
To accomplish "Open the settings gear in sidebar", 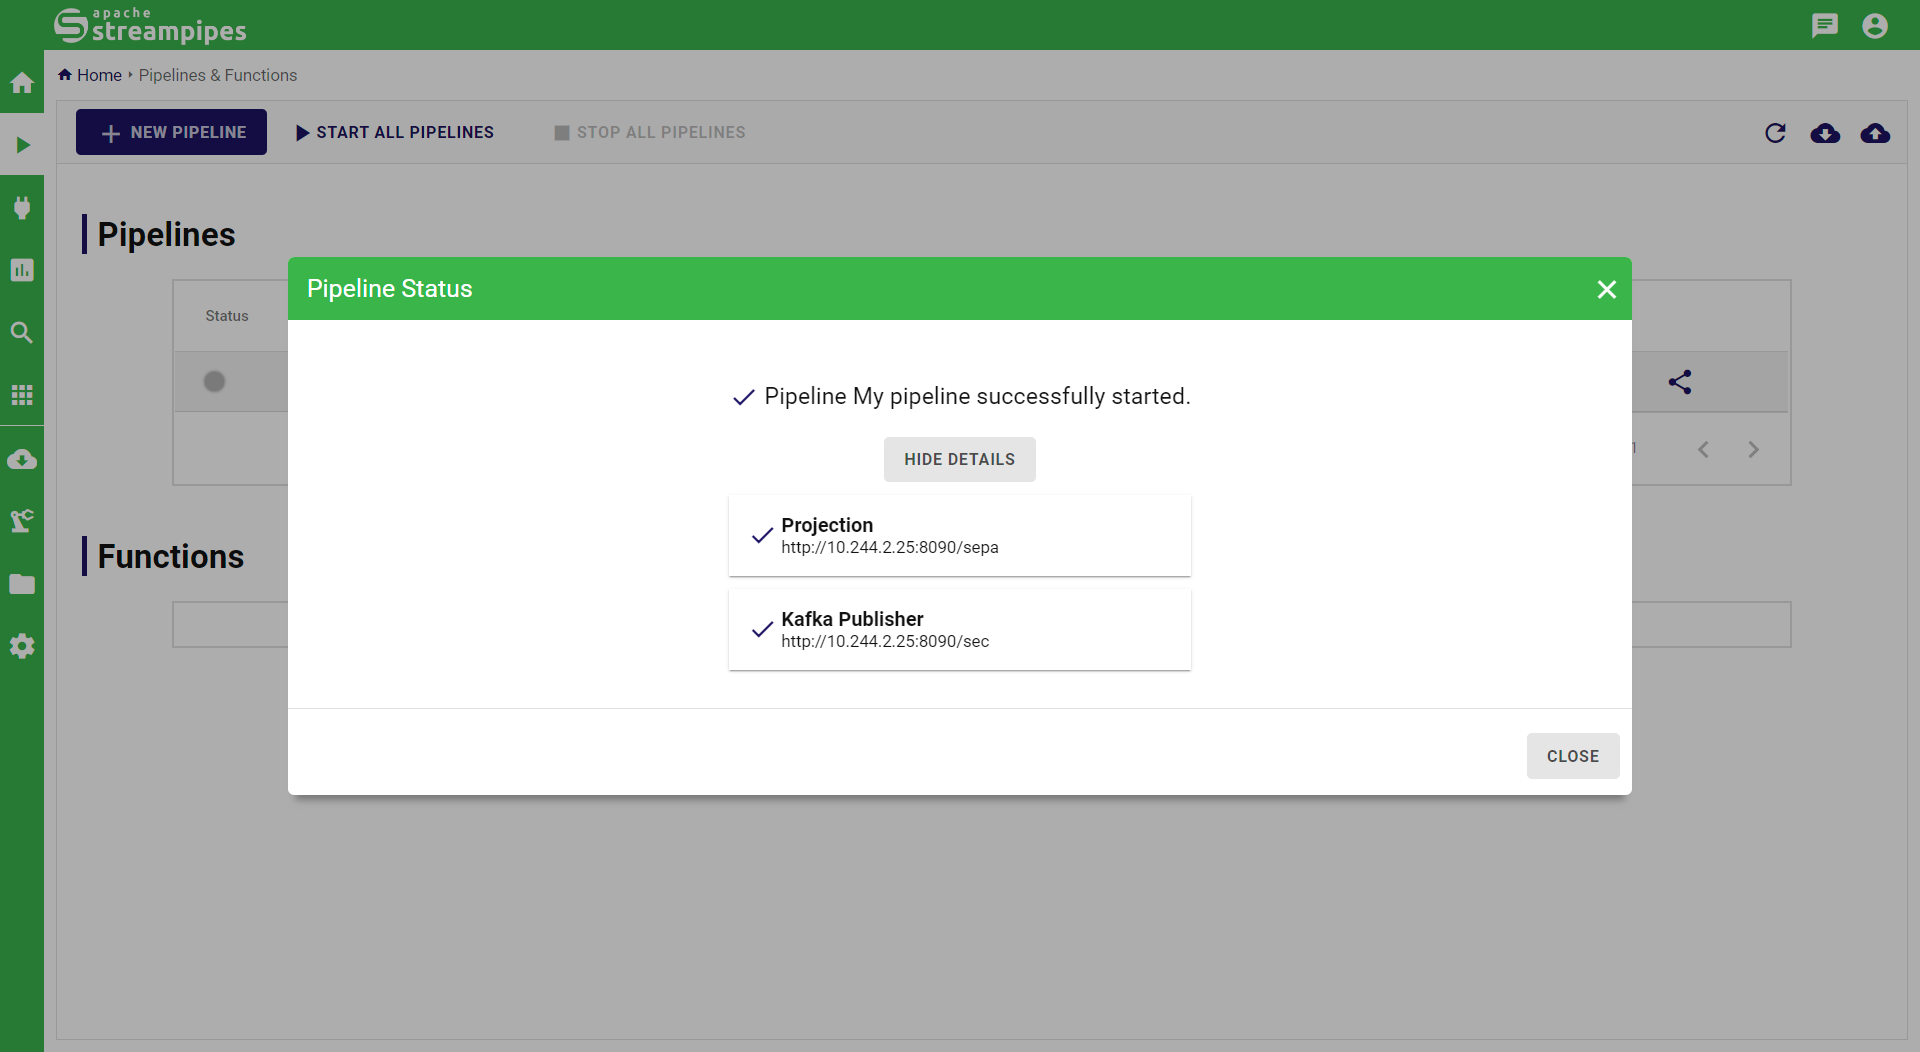I will (22, 646).
